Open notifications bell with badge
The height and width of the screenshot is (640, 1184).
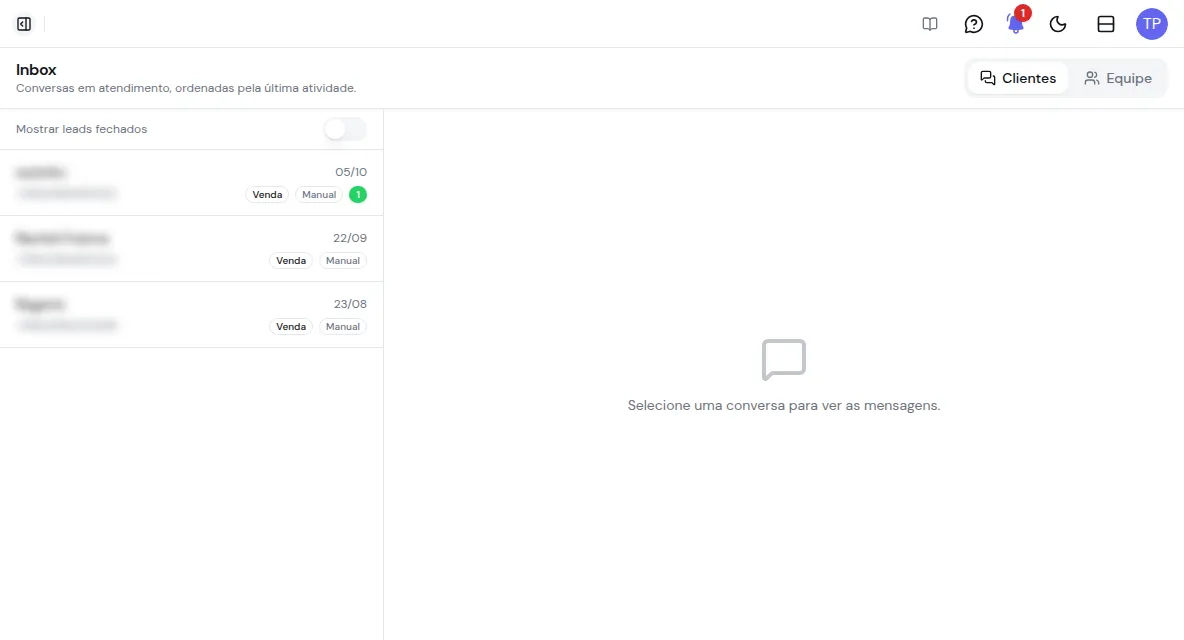click(1016, 23)
